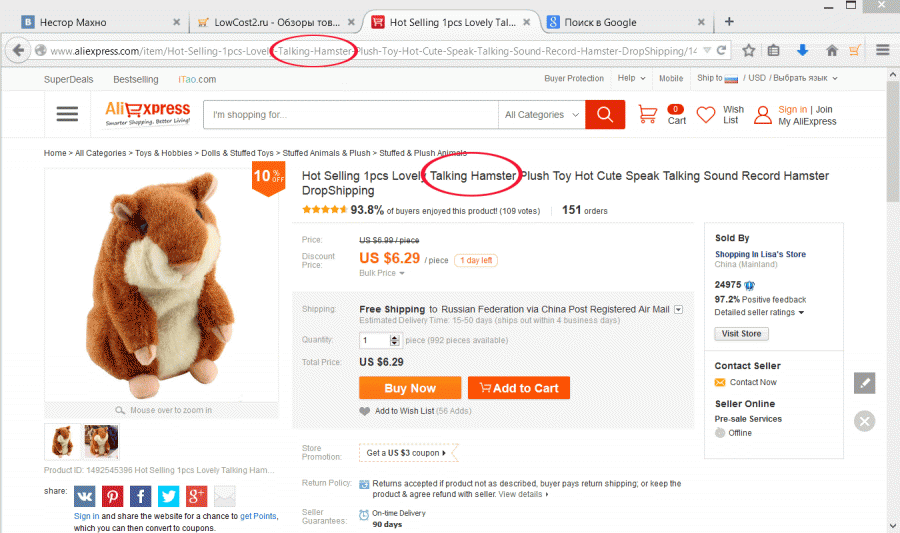Click the search input field
Image resolution: width=900 pixels, height=533 pixels.
[351, 115]
